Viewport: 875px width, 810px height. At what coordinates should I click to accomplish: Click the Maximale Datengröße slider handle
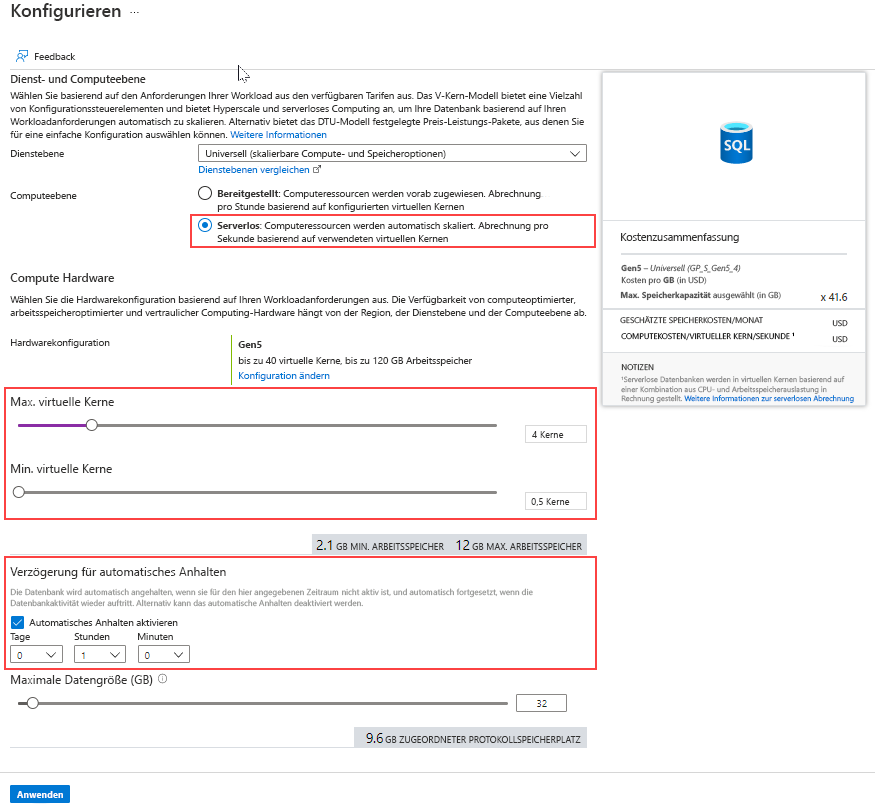(x=33, y=703)
